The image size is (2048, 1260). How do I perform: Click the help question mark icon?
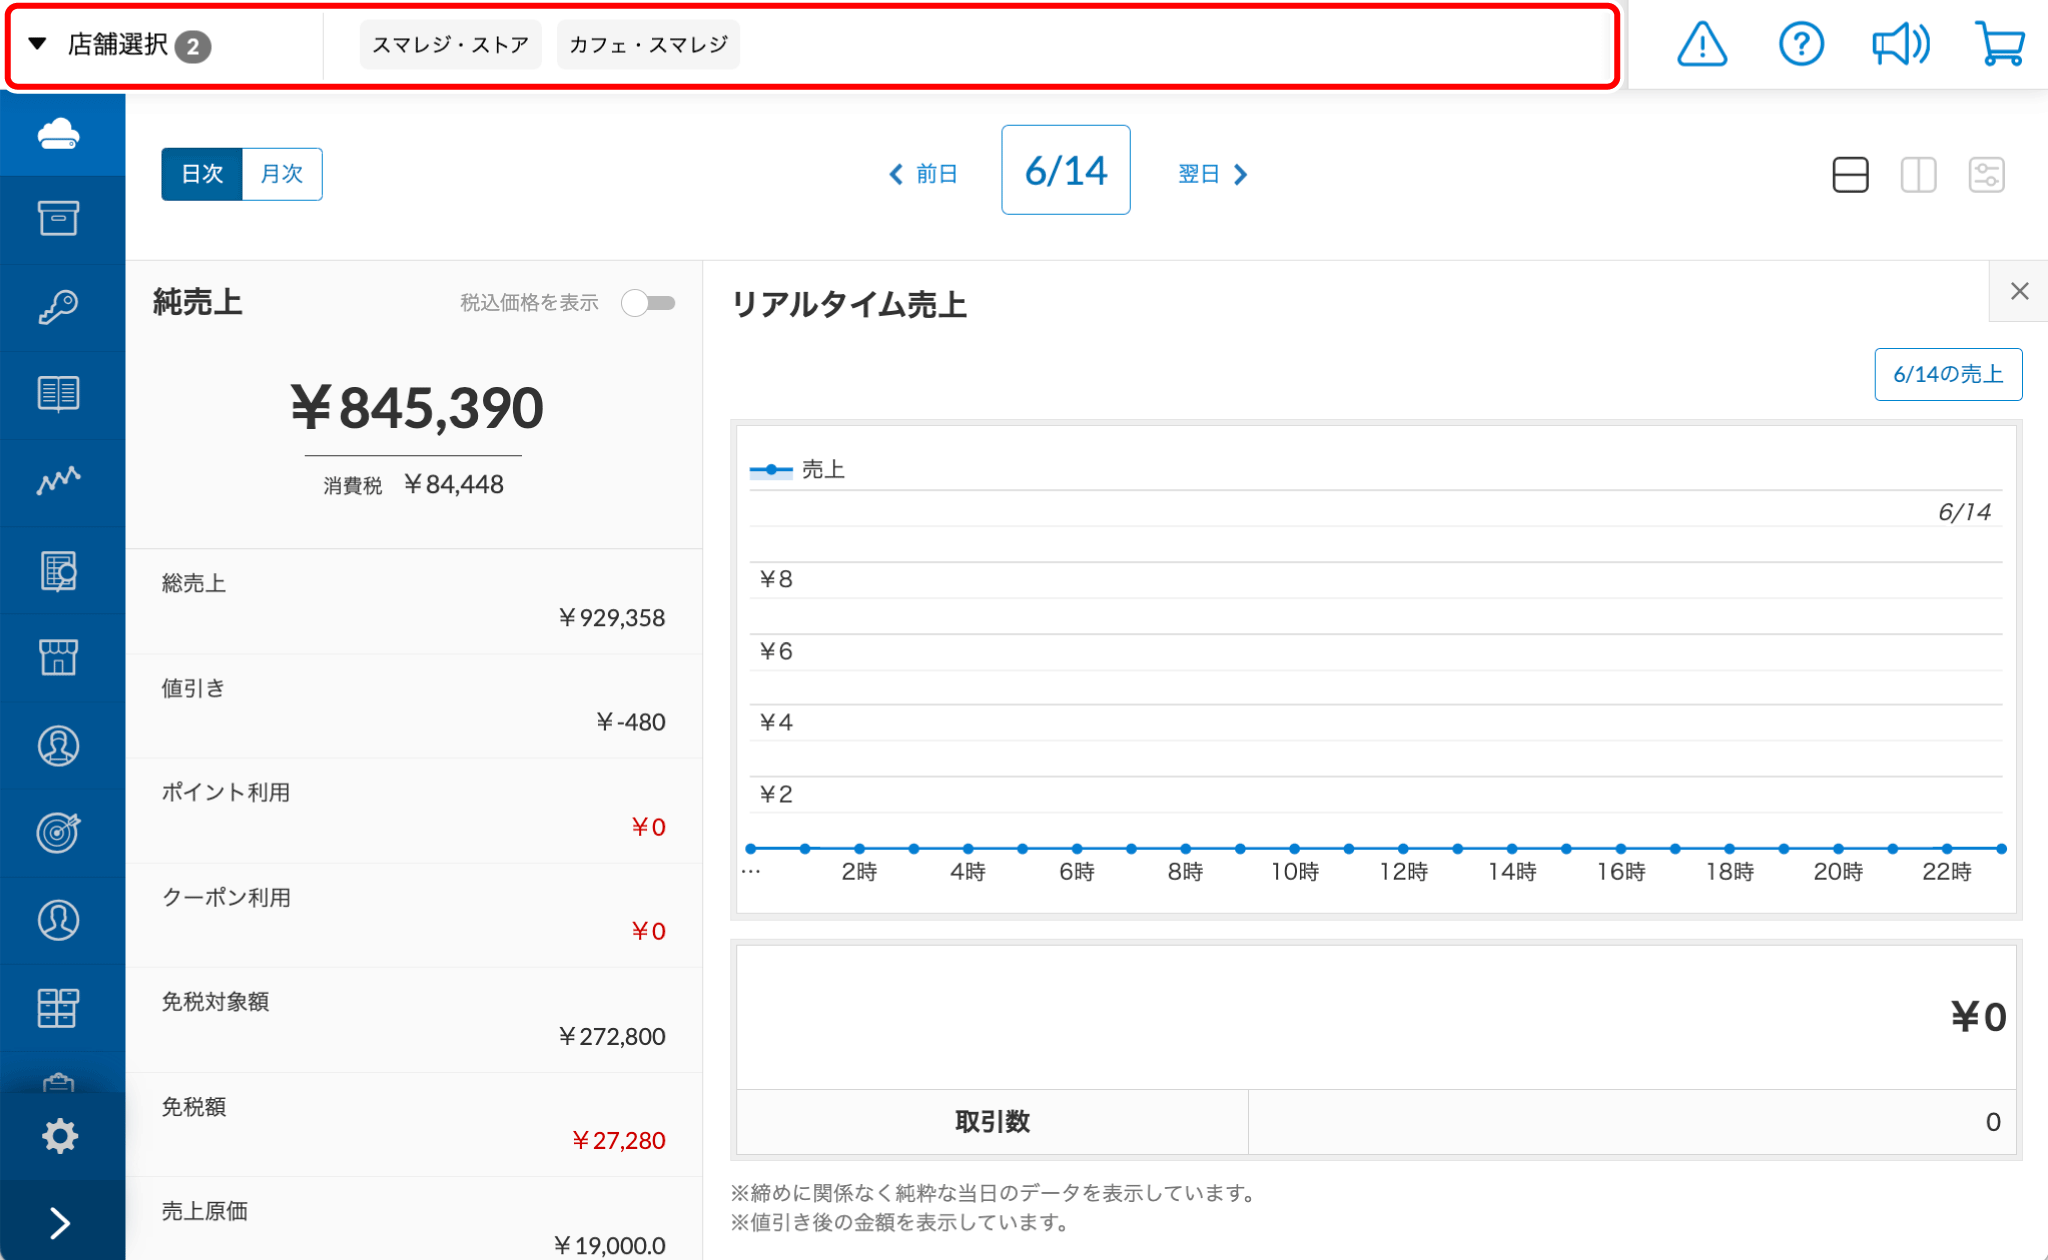(1801, 45)
